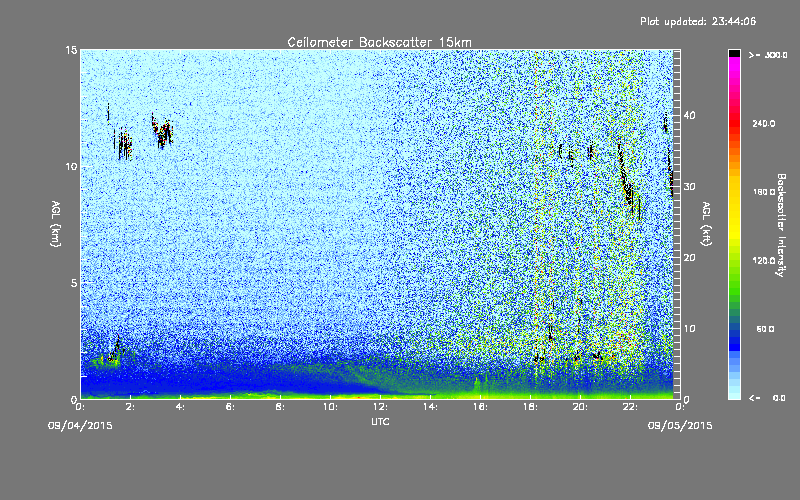Click the start date "09/04/2015"

click(80, 426)
